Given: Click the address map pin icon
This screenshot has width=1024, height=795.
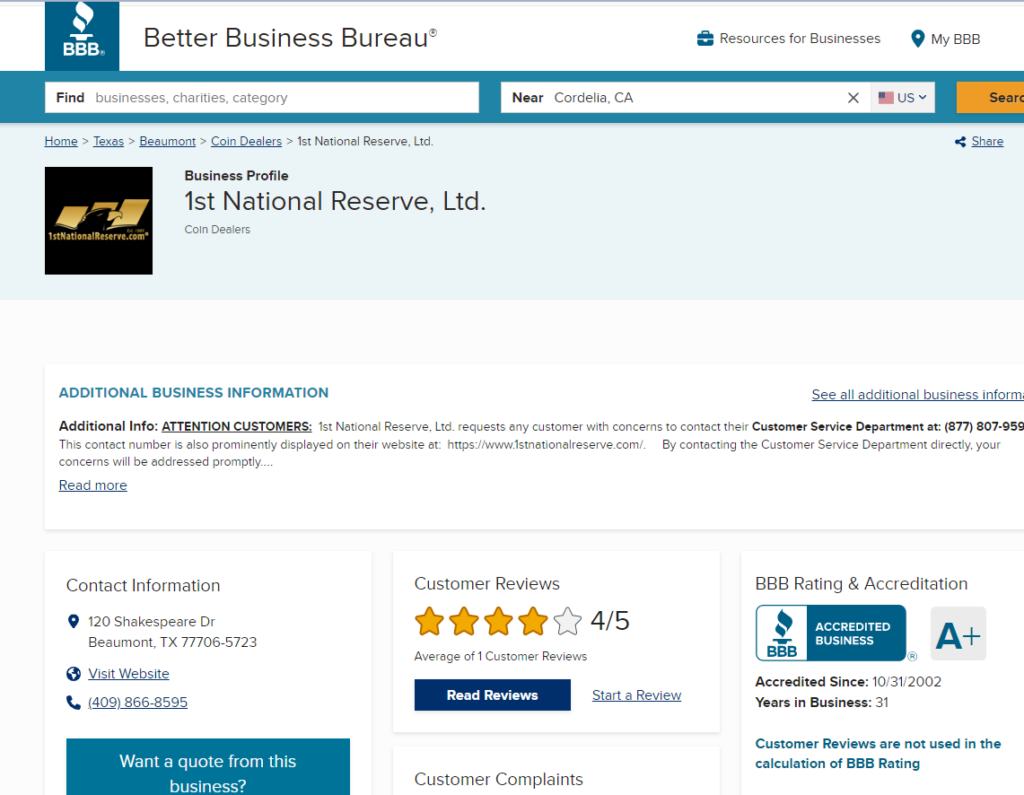Looking at the screenshot, I should (x=73, y=621).
